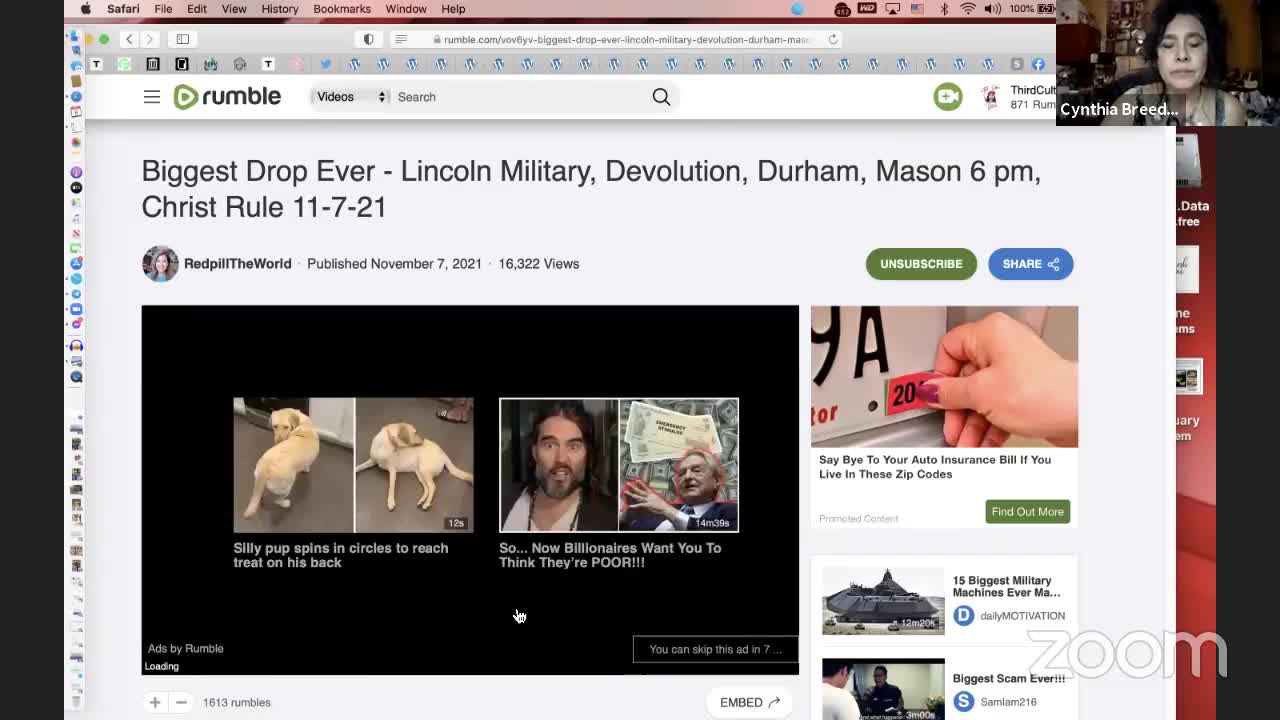Open the History menu
This screenshot has height=720, width=1280.
(280, 9)
